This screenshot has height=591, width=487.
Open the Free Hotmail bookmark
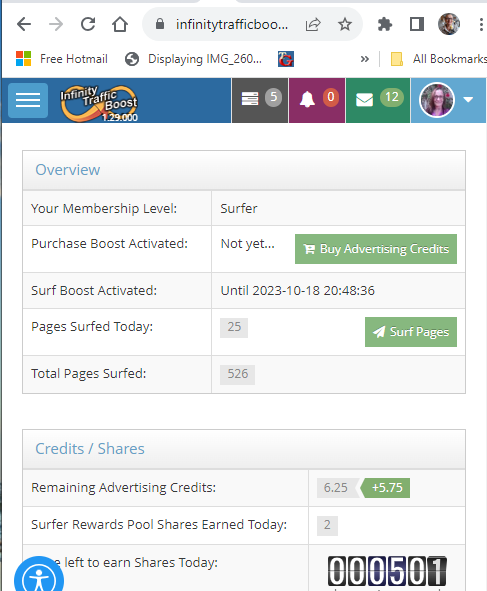(x=62, y=59)
